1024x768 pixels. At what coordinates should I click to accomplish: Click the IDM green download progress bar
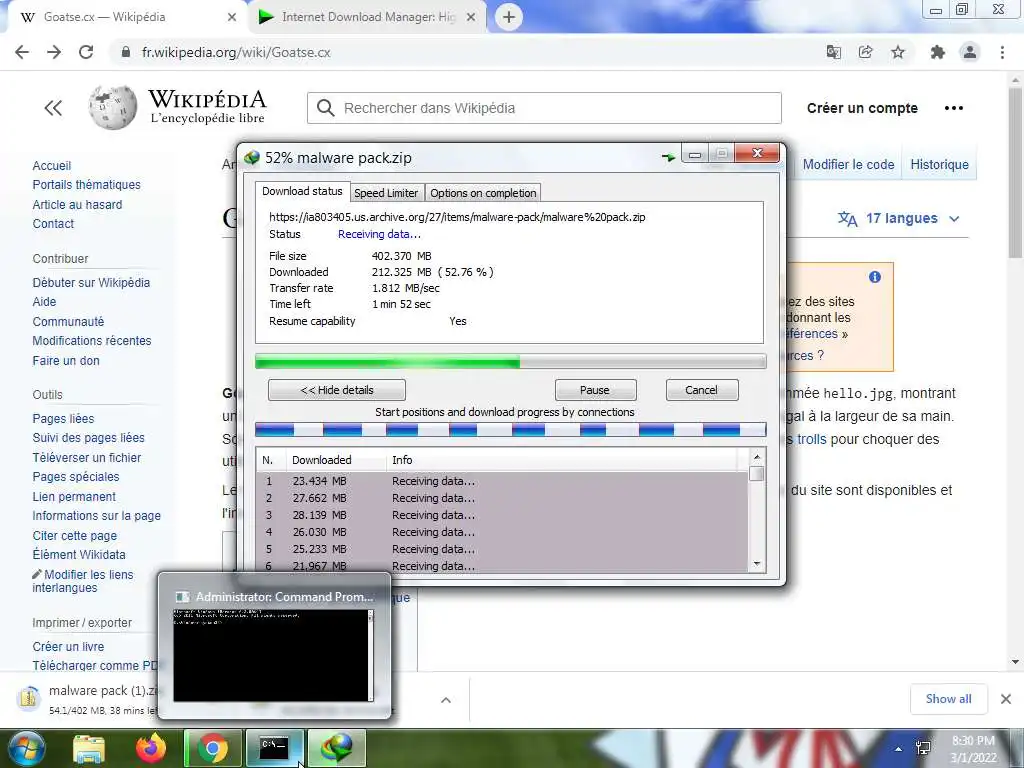coord(511,361)
